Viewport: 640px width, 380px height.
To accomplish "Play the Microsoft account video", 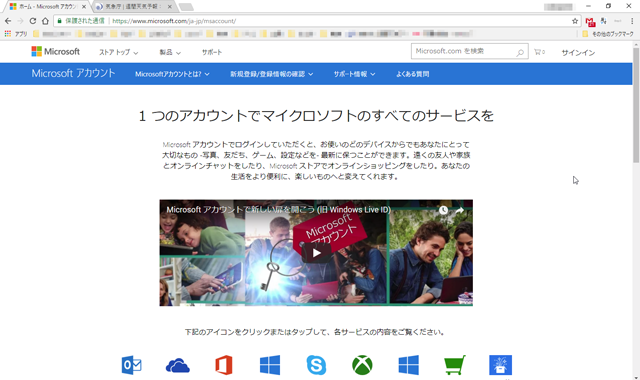I will tap(316, 253).
